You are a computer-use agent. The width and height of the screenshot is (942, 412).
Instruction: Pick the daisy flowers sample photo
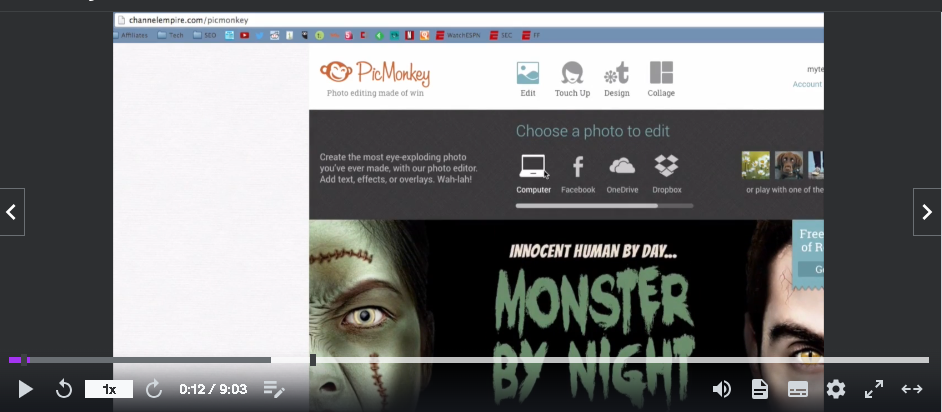756,165
